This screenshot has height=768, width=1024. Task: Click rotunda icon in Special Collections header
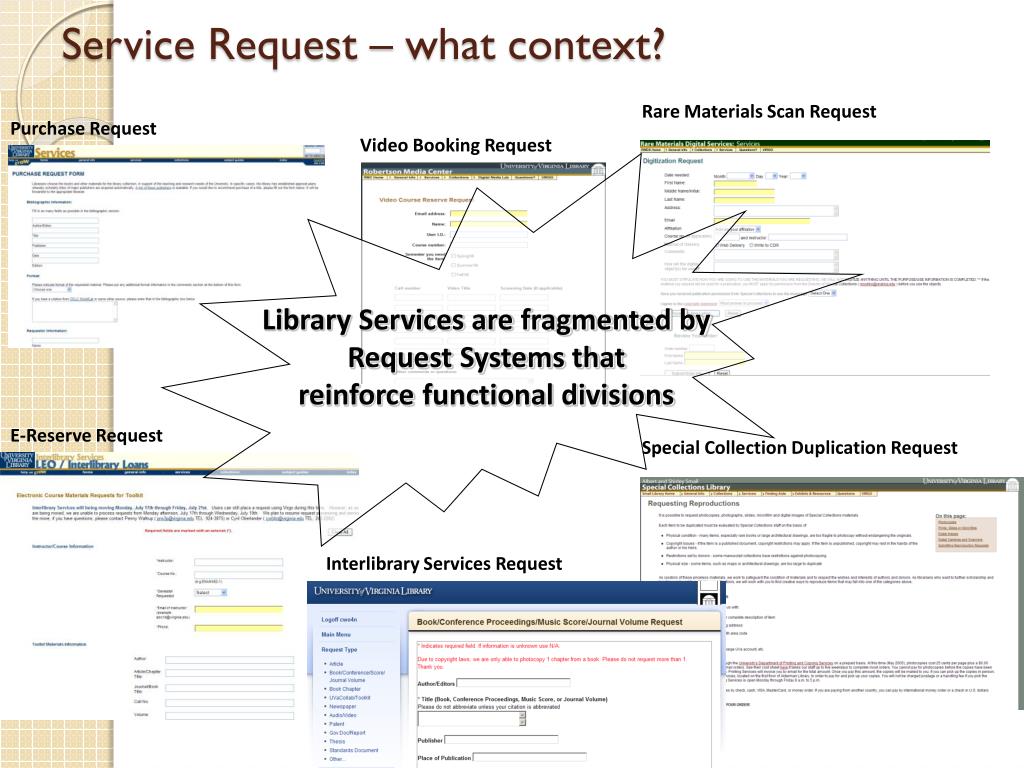coord(1012,484)
